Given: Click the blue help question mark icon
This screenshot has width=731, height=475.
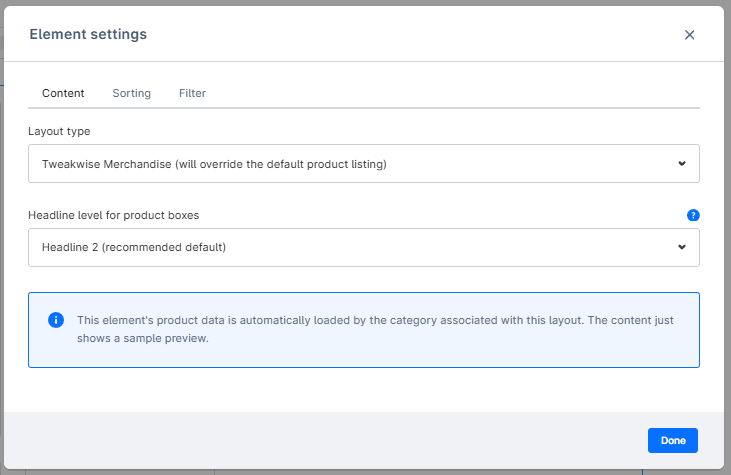Looking at the screenshot, I should 693,215.
